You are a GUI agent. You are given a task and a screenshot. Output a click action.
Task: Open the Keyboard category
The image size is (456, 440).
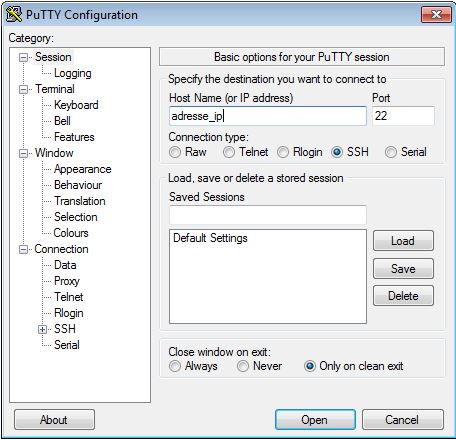coord(76,105)
